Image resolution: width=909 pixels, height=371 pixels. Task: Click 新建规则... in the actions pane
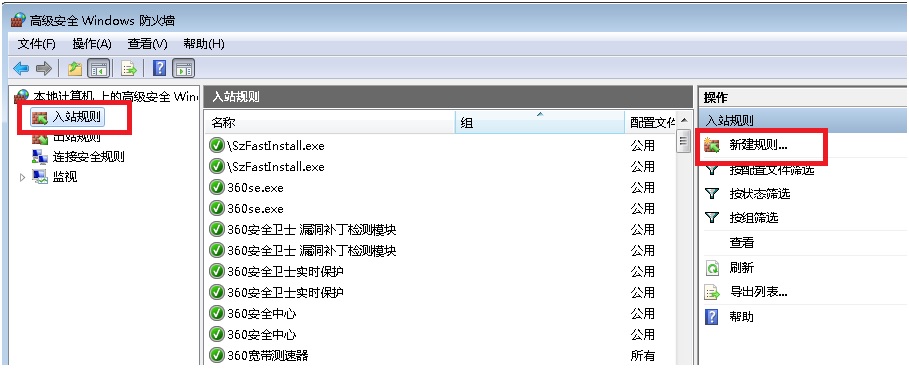click(x=758, y=146)
